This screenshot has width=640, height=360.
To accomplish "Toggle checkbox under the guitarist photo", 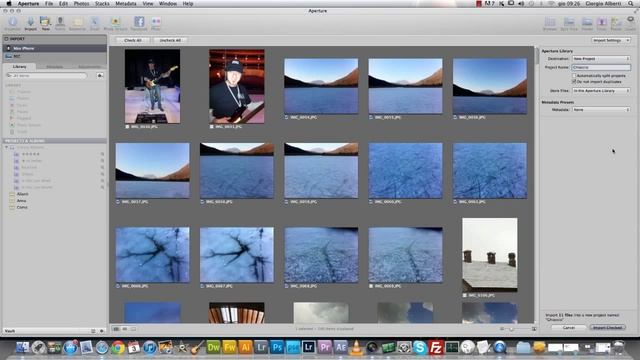I will click(127, 127).
